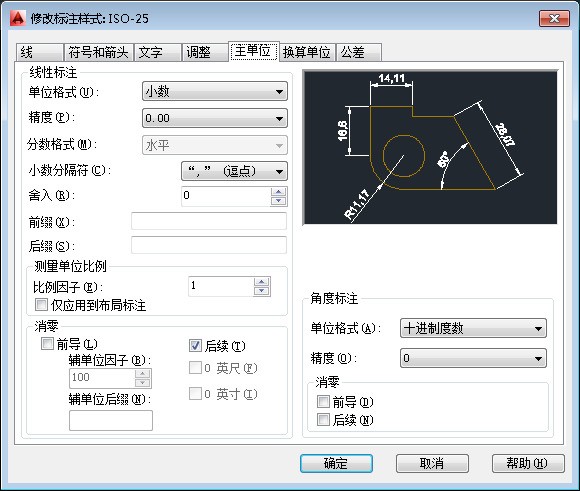
Task: Toggle linear 前导 zero suppression checkbox
Action: [x=47, y=344]
